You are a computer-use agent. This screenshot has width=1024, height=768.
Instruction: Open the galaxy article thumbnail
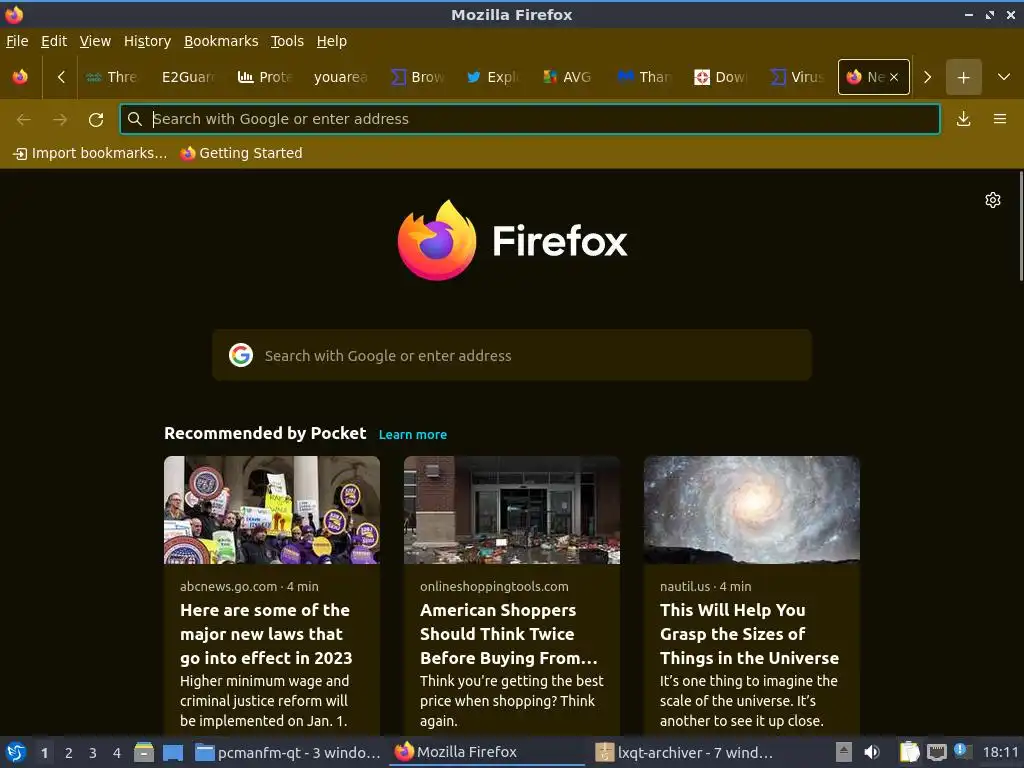(752, 509)
